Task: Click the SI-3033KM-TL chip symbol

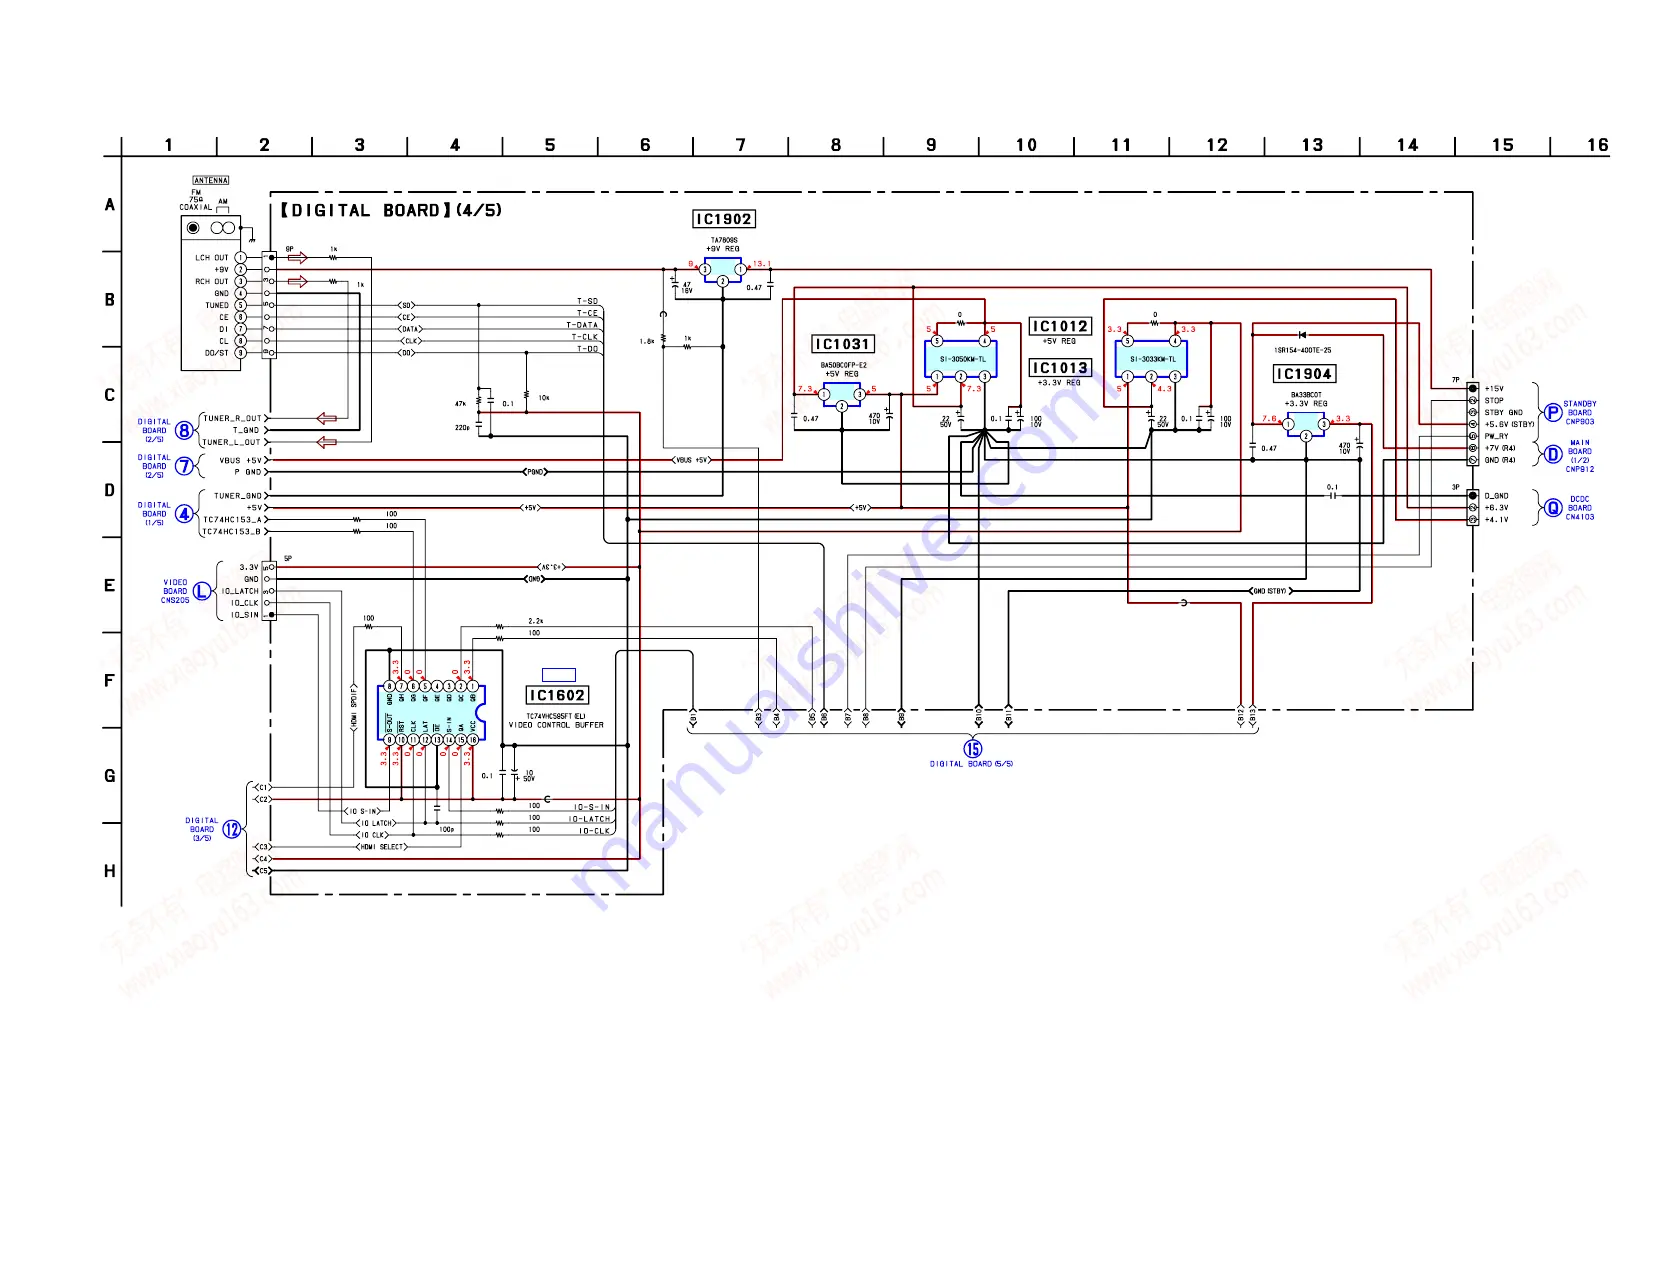Action: [1152, 359]
